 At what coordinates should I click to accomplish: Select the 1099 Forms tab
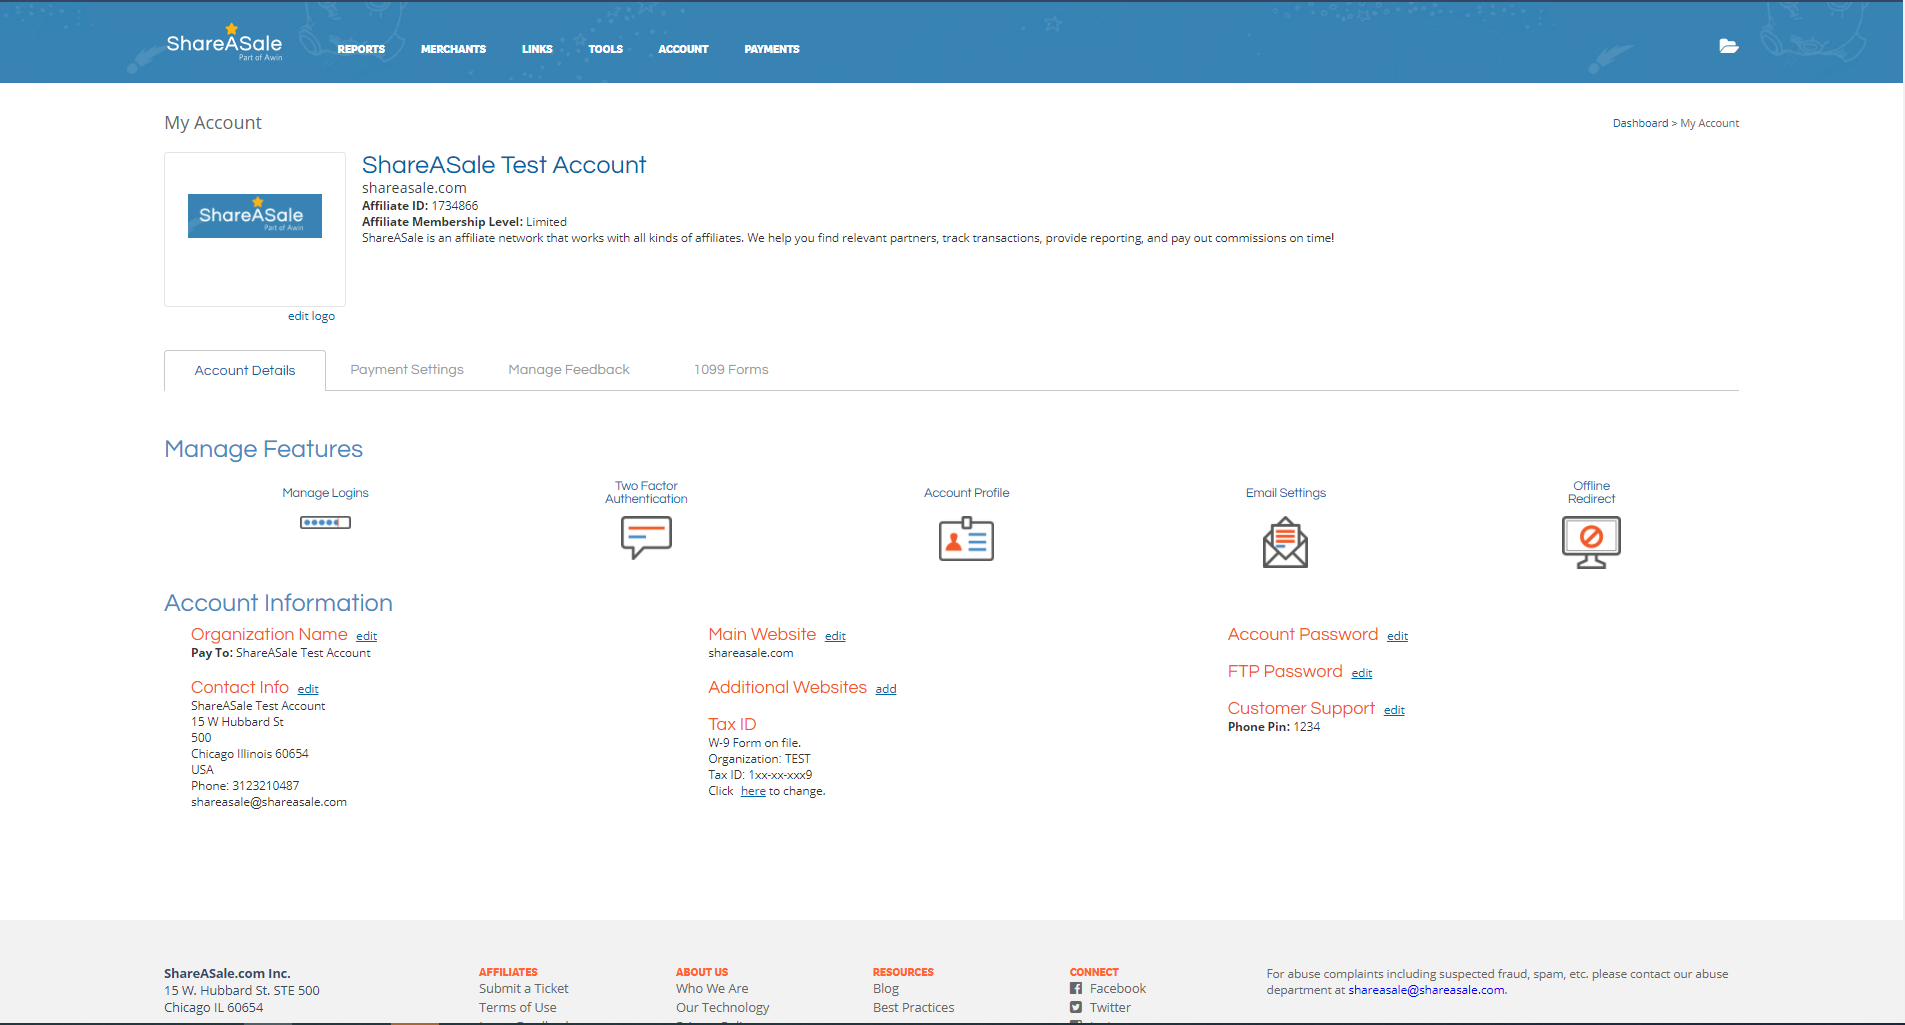[x=731, y=370]
